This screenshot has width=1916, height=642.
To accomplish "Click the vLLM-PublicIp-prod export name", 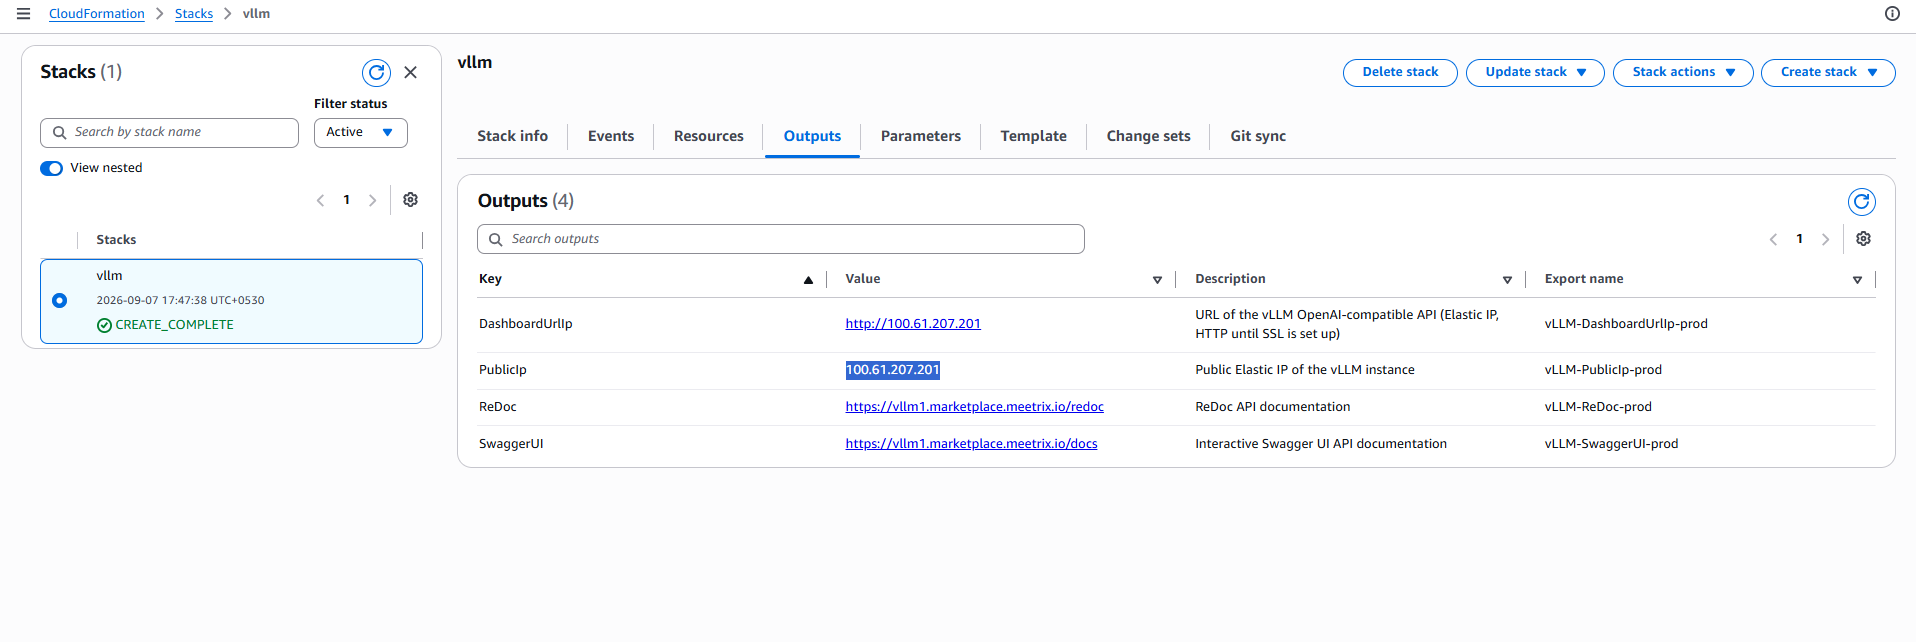I will [x=1603, y=370].
